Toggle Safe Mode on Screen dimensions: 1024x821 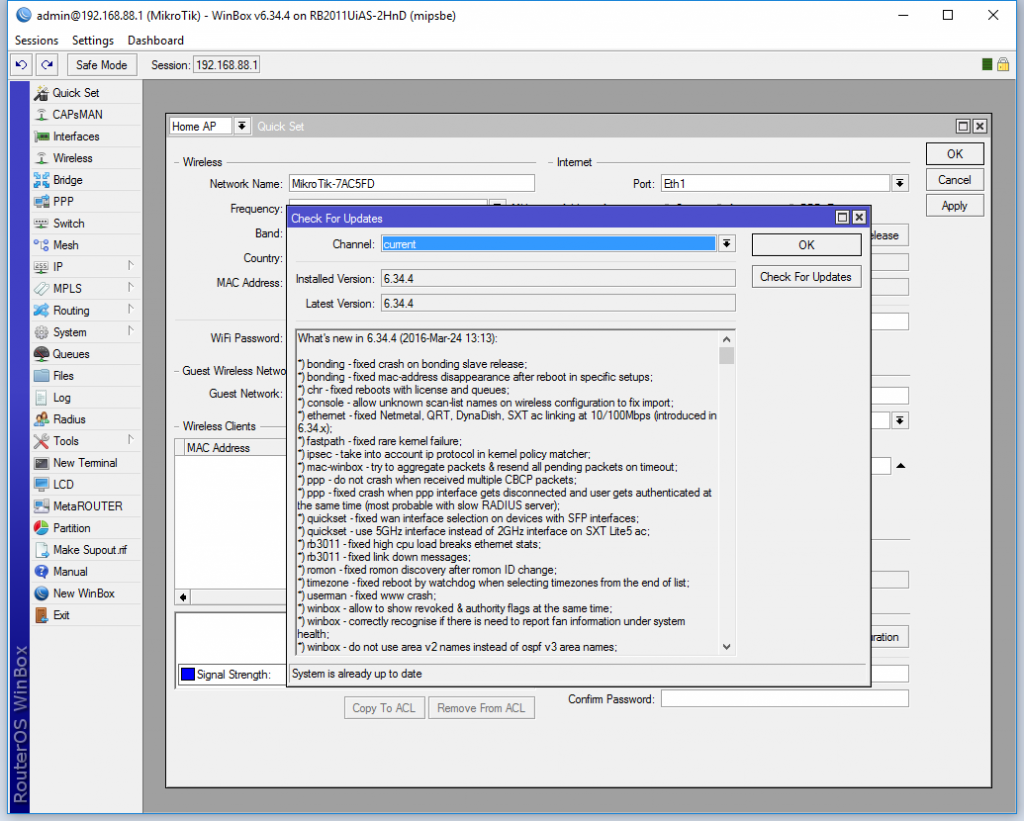[101, 65]
